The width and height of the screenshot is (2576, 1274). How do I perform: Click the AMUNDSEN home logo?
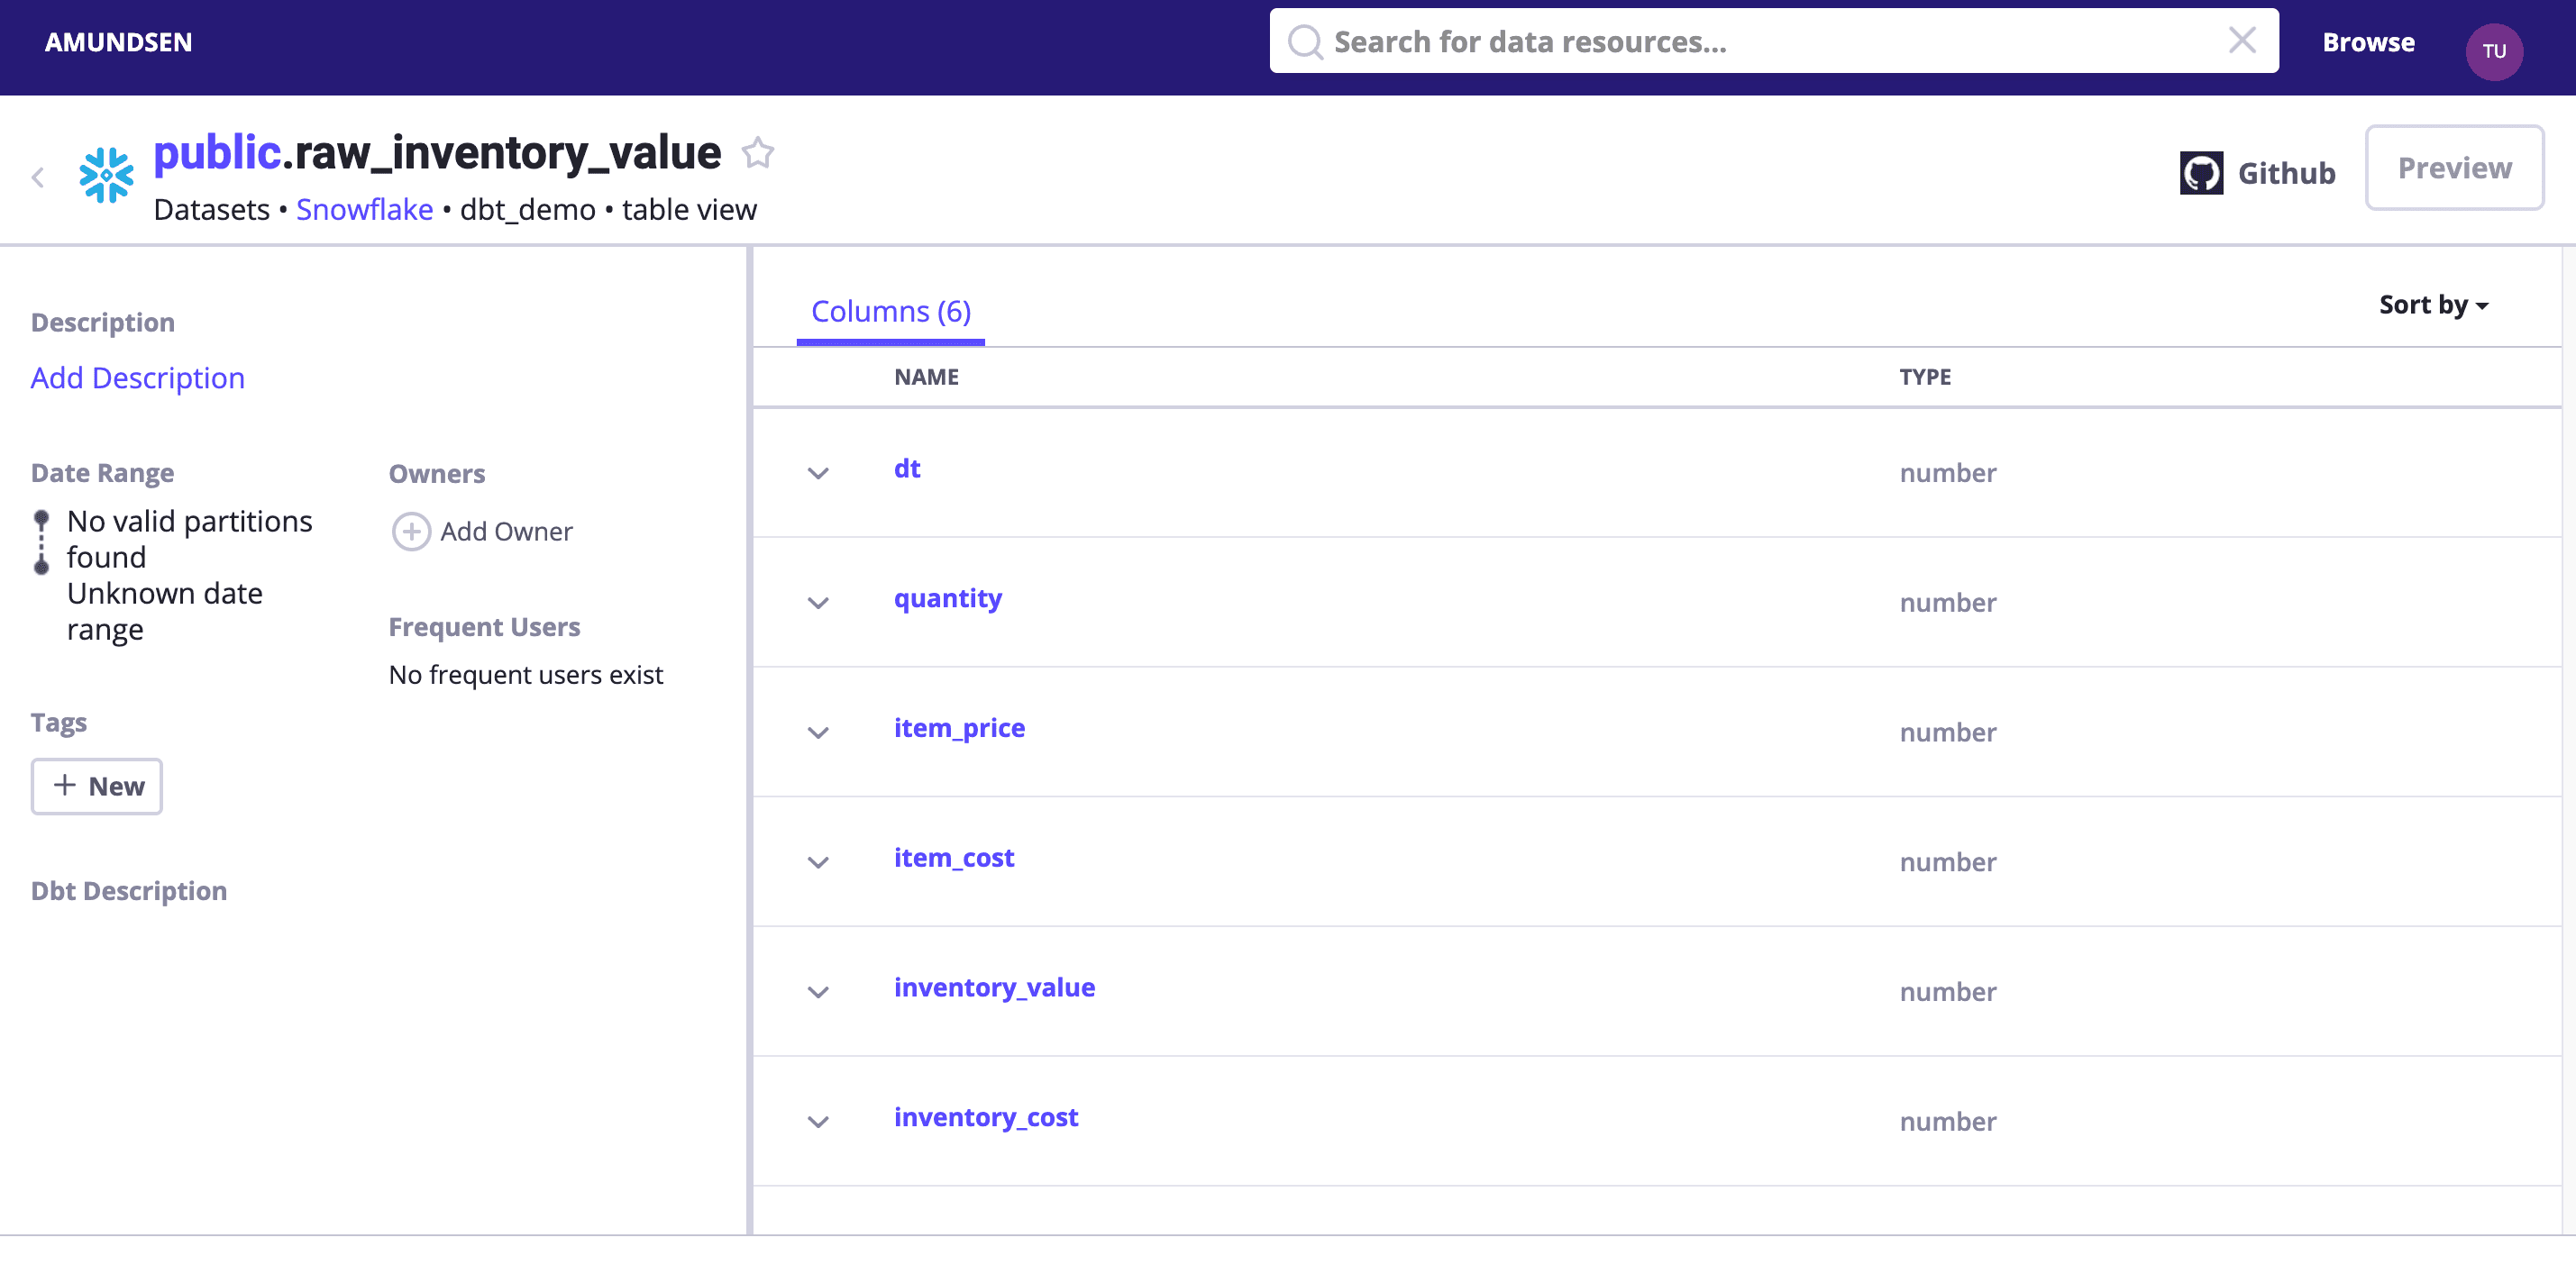point(118,42)
